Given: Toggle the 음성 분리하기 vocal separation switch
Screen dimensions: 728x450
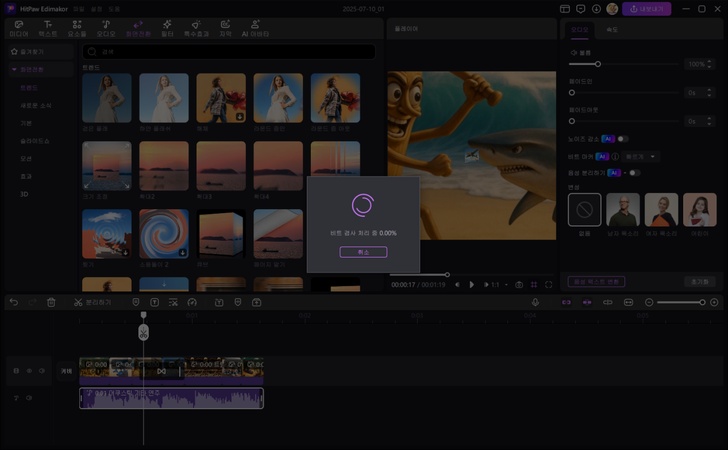Looking at the screenshot, I should 634,173.
